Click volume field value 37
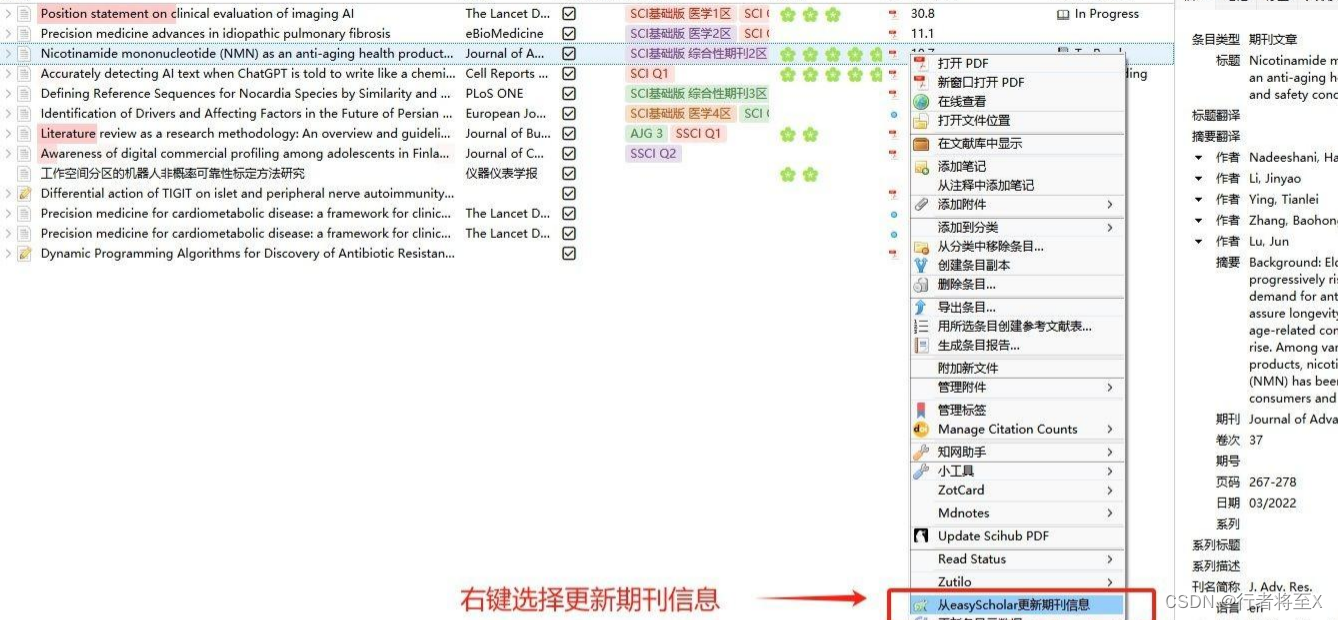This screenshot has width=1338, height=620. tap(1256, 440)
